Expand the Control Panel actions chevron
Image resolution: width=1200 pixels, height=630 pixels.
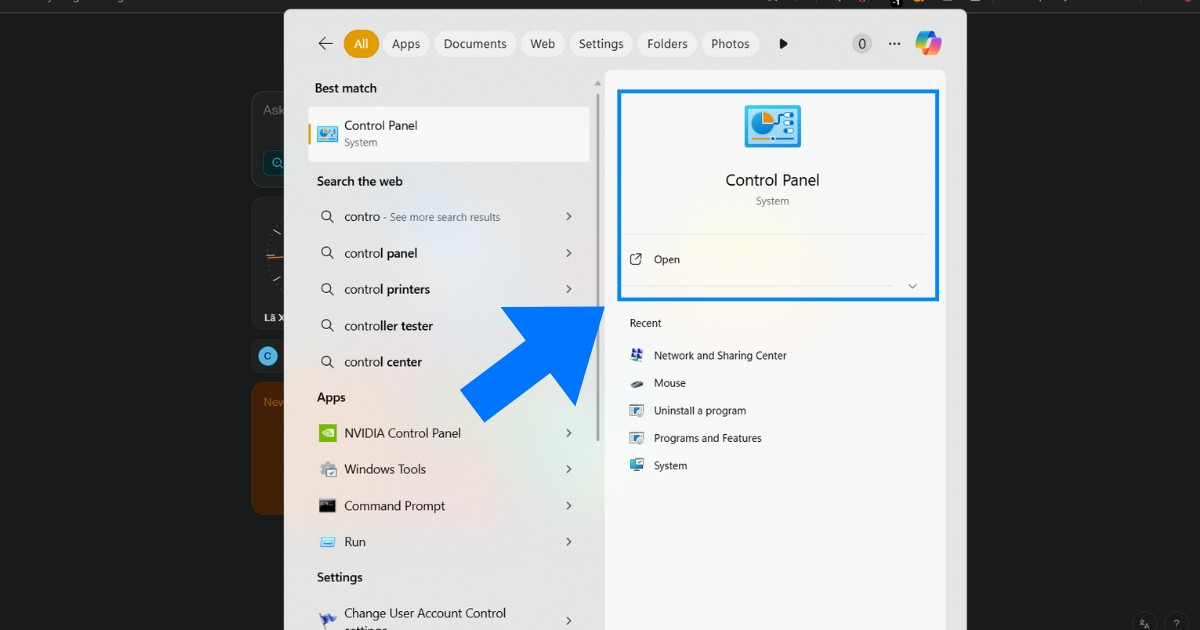tap(912, 285)
